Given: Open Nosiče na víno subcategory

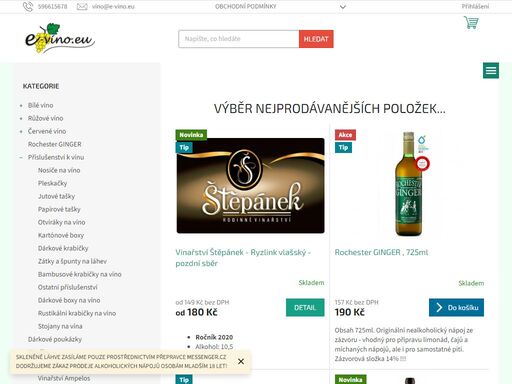Looking at the screenshot, I should tap(59, 170).
